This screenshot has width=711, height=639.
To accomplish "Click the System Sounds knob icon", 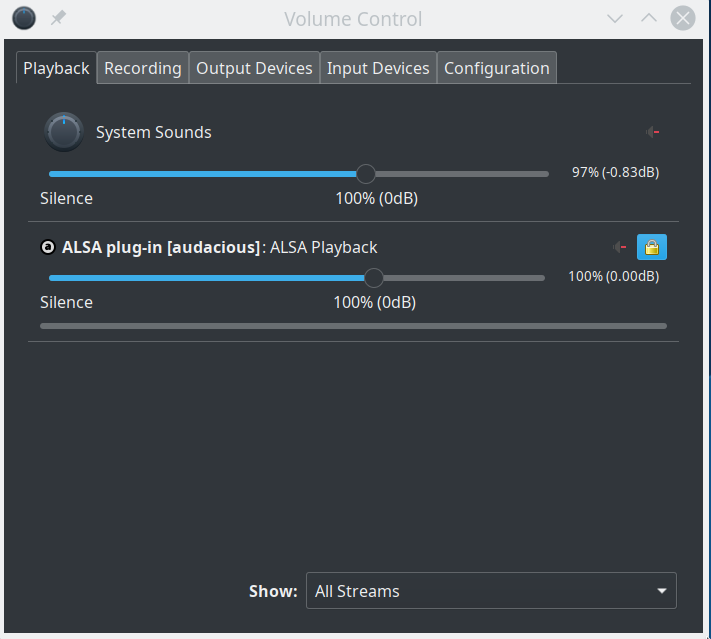I will point(63,132).
